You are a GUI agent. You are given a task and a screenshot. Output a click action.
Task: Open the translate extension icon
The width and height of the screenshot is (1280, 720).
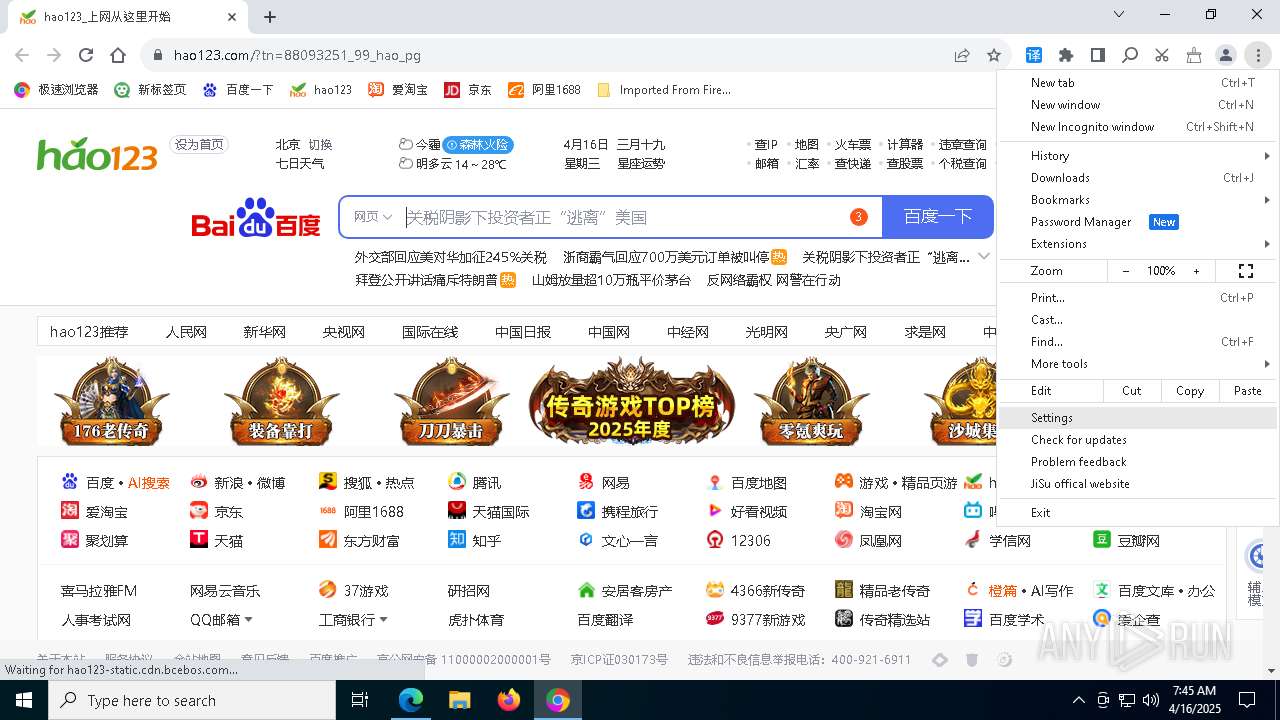[1034, 55]
